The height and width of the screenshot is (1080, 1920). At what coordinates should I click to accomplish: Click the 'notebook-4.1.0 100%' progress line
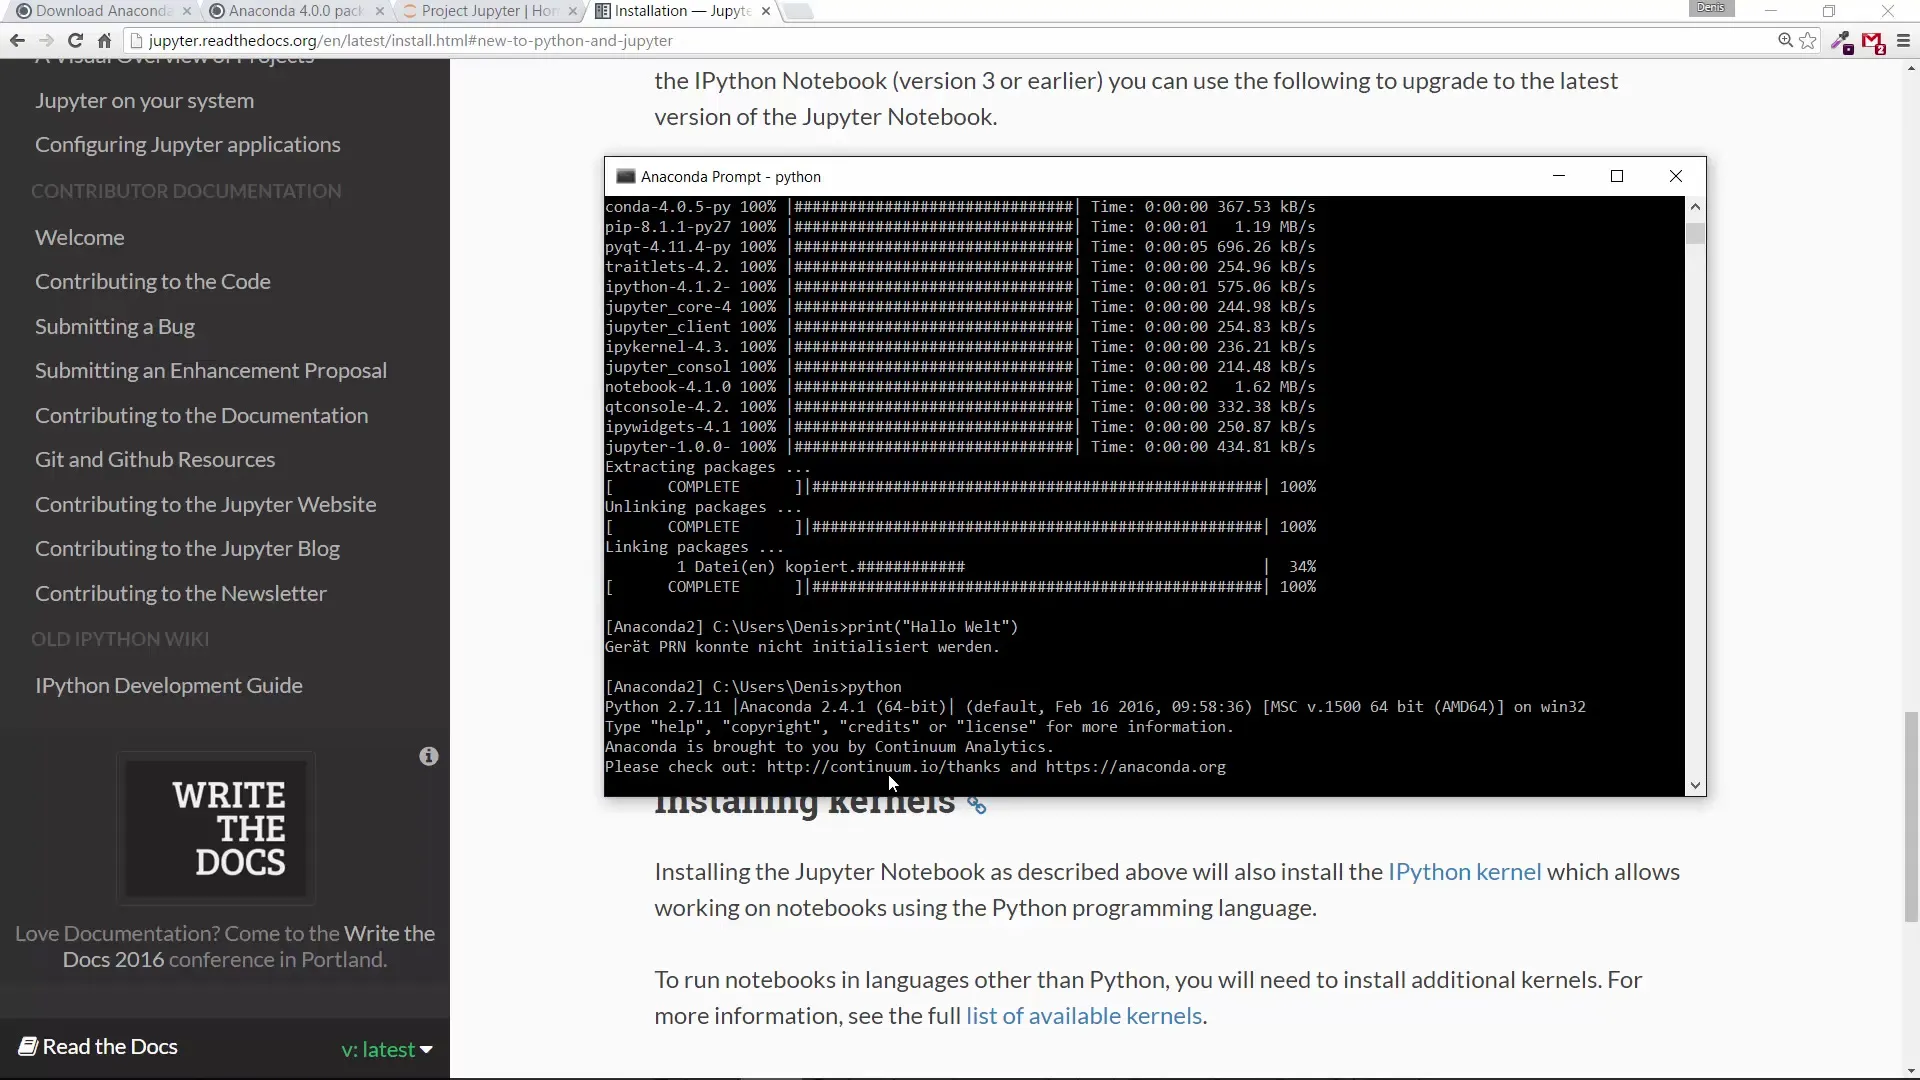(960, 387)
